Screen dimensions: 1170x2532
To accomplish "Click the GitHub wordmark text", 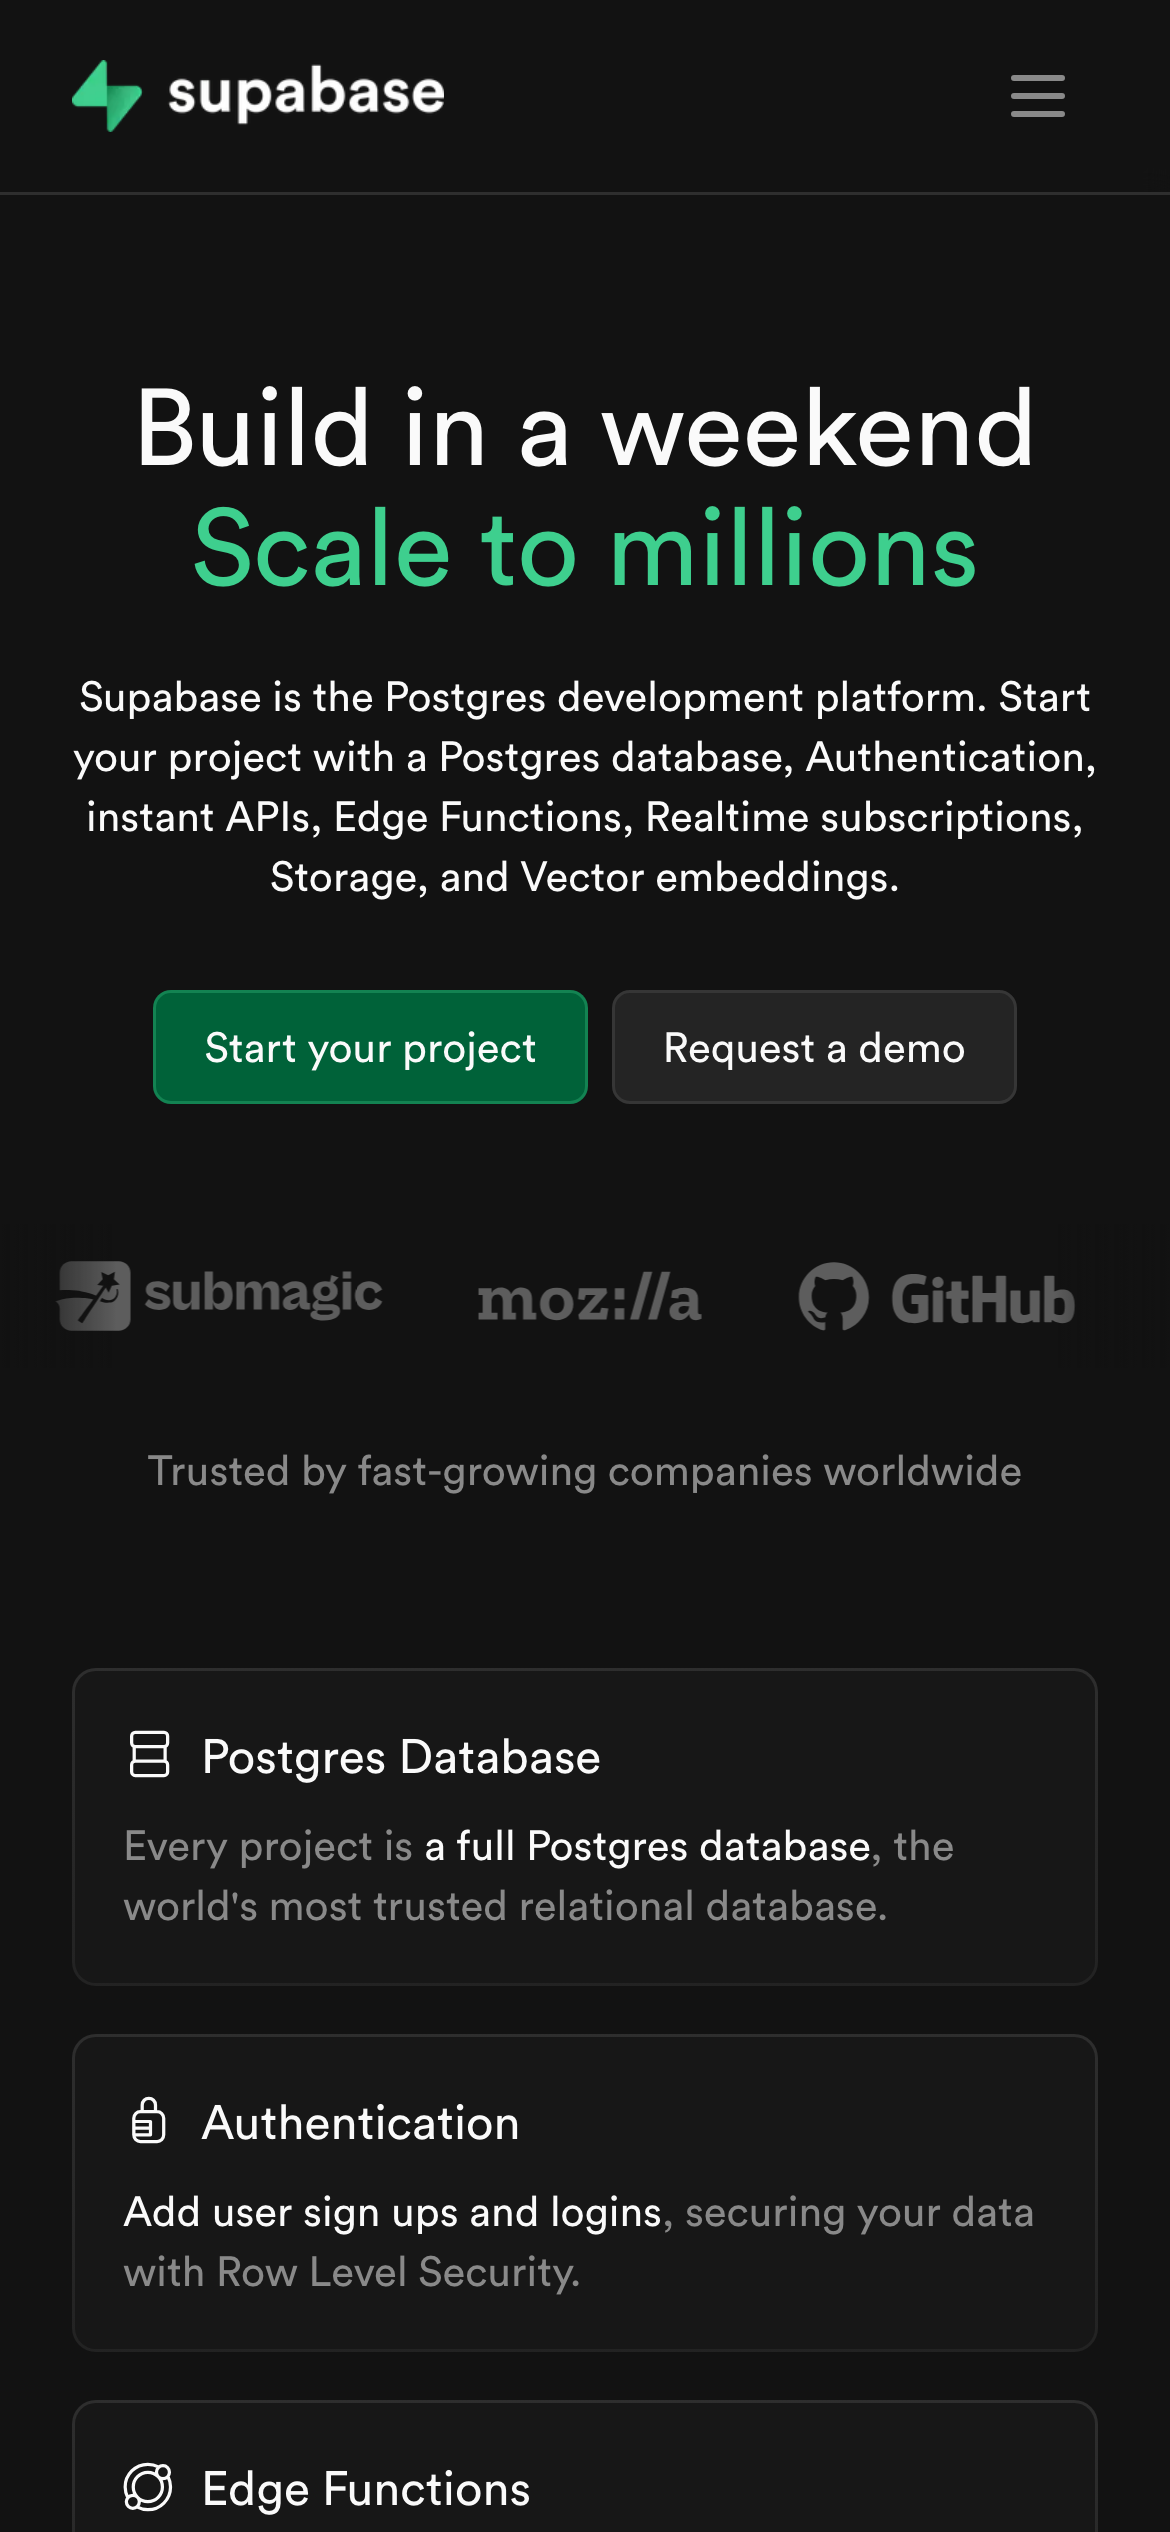I will (x=983, y=1300).
